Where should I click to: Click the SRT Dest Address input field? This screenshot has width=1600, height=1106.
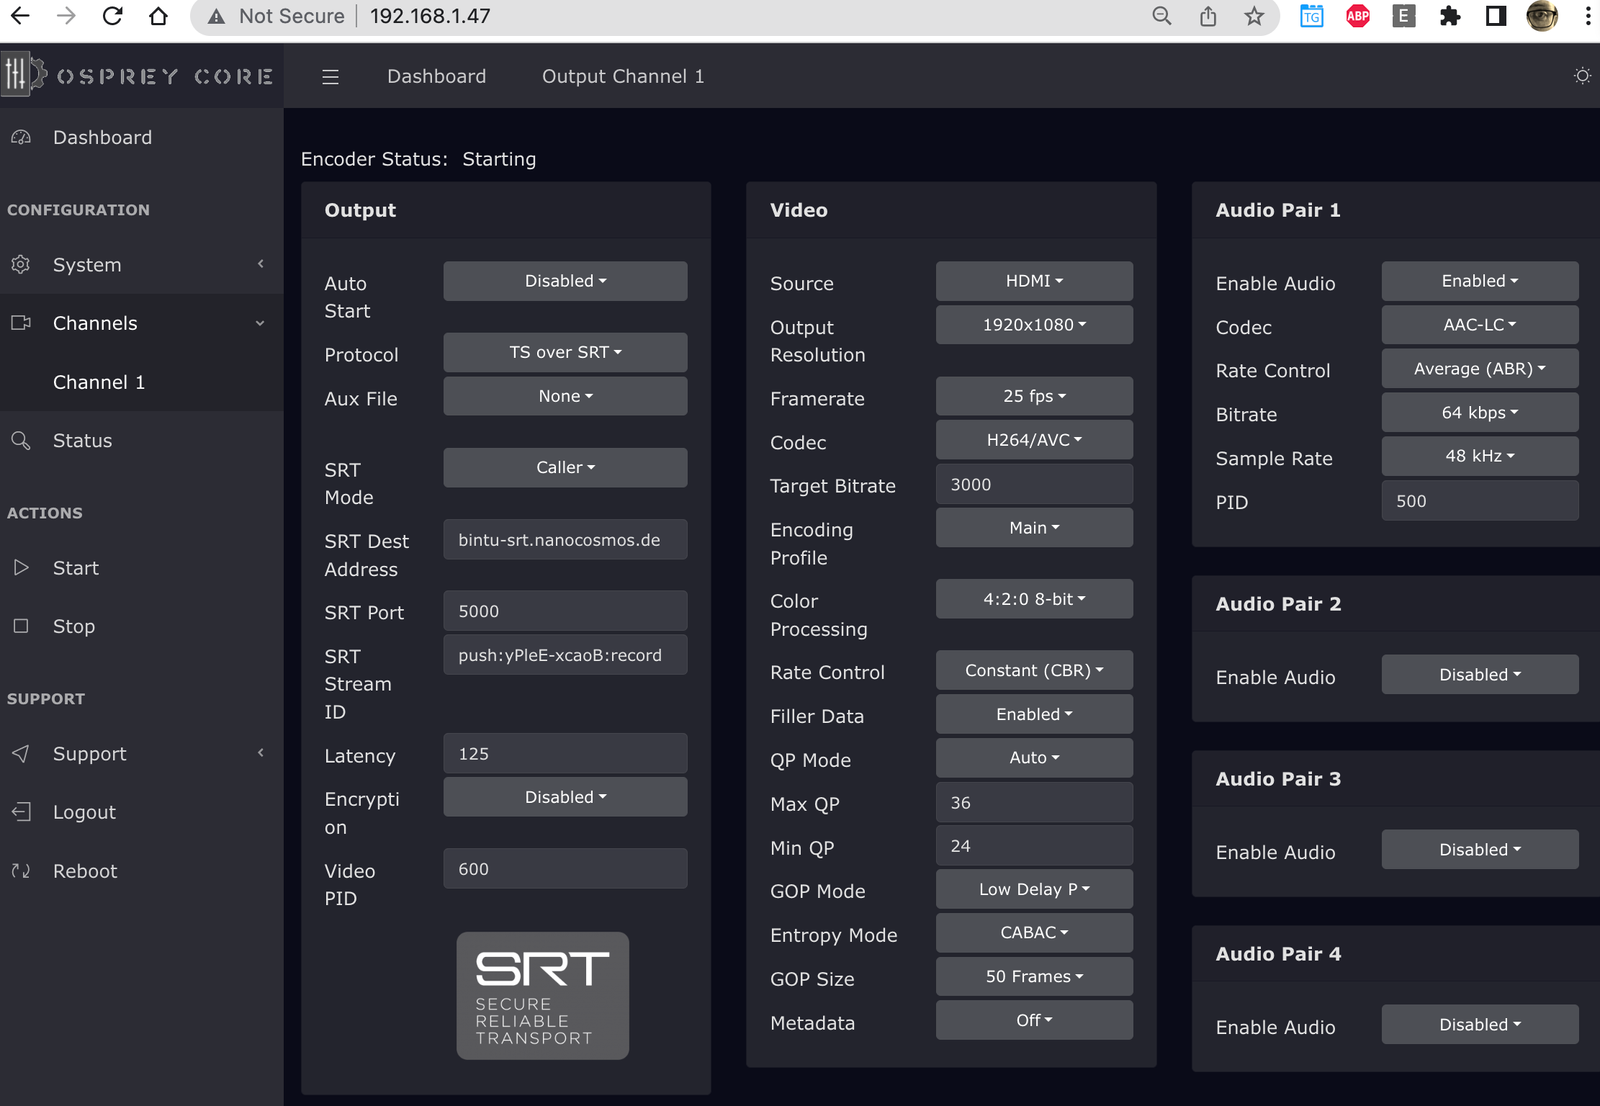click(x=565, y=540)
